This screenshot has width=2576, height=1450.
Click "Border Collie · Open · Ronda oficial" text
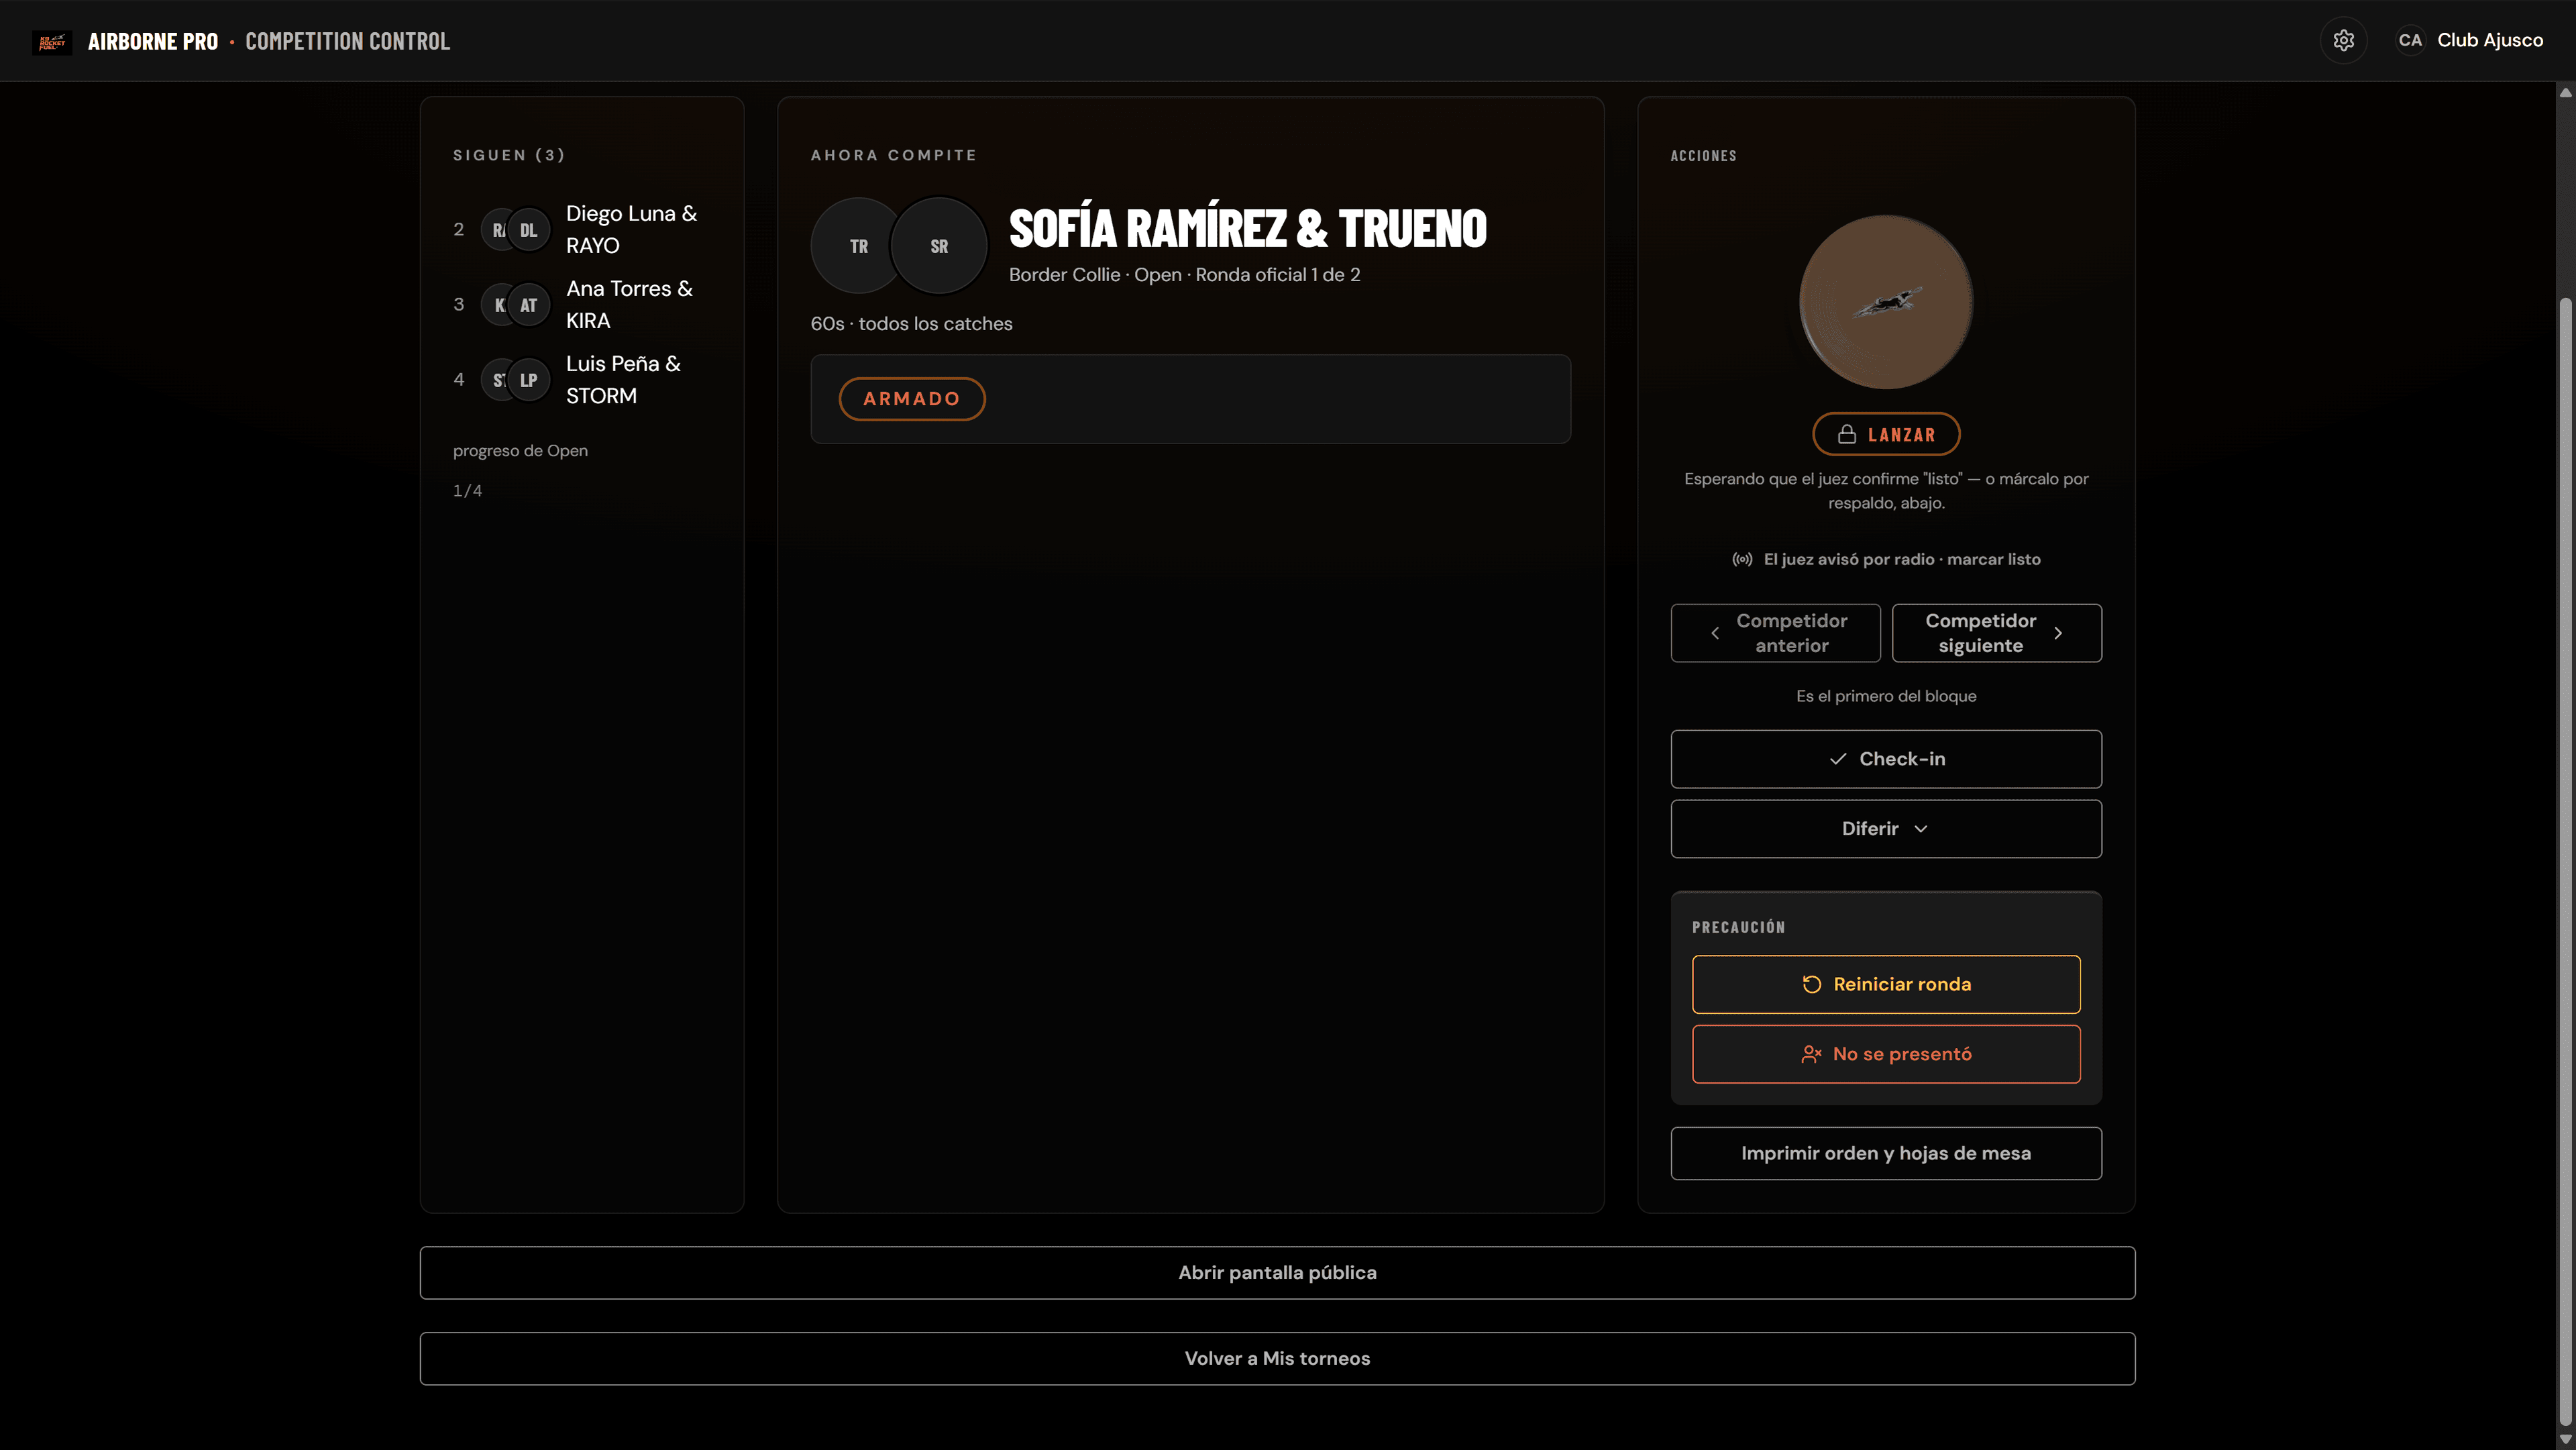[1184, 275]
